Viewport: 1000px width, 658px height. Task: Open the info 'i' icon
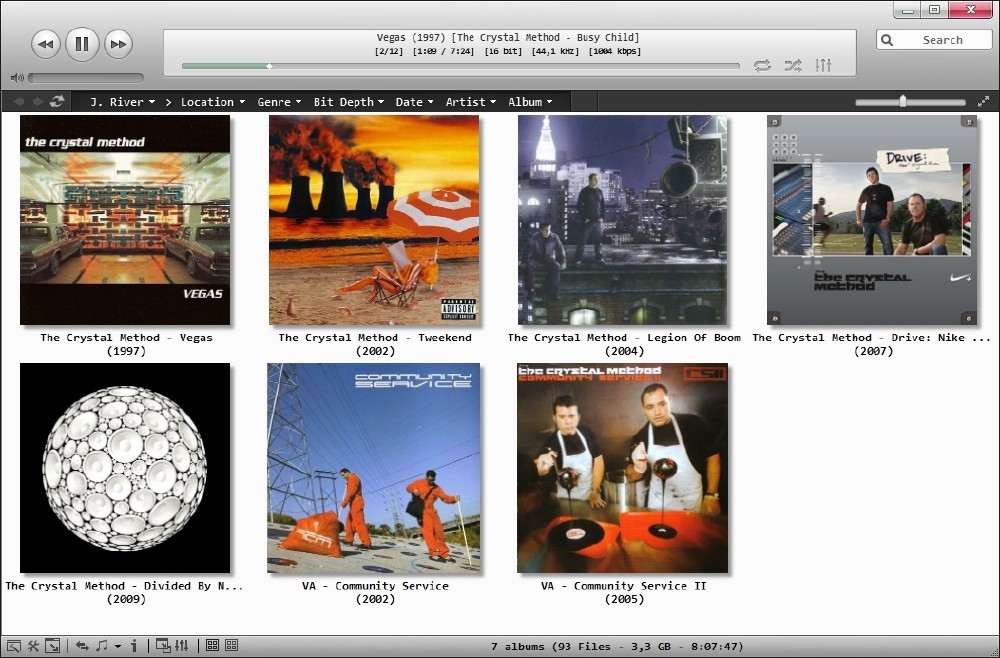click(x=134, y=646)
